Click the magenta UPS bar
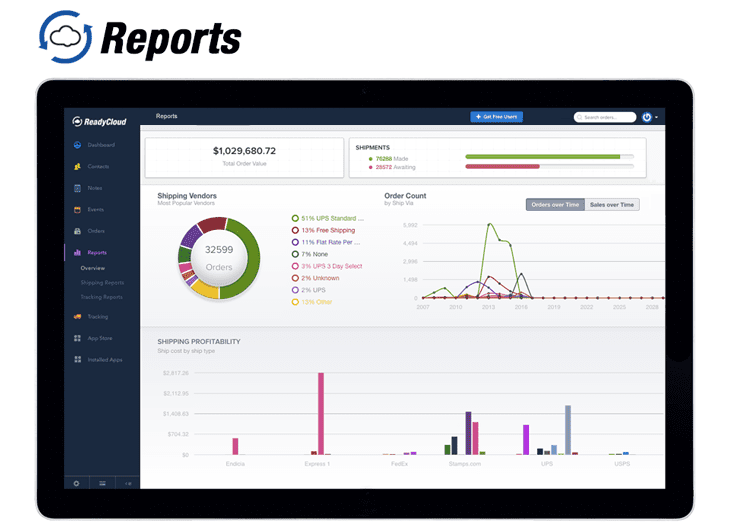Viewport: 730px width, 532px height. pyautogui.click(x=526, y=439)
